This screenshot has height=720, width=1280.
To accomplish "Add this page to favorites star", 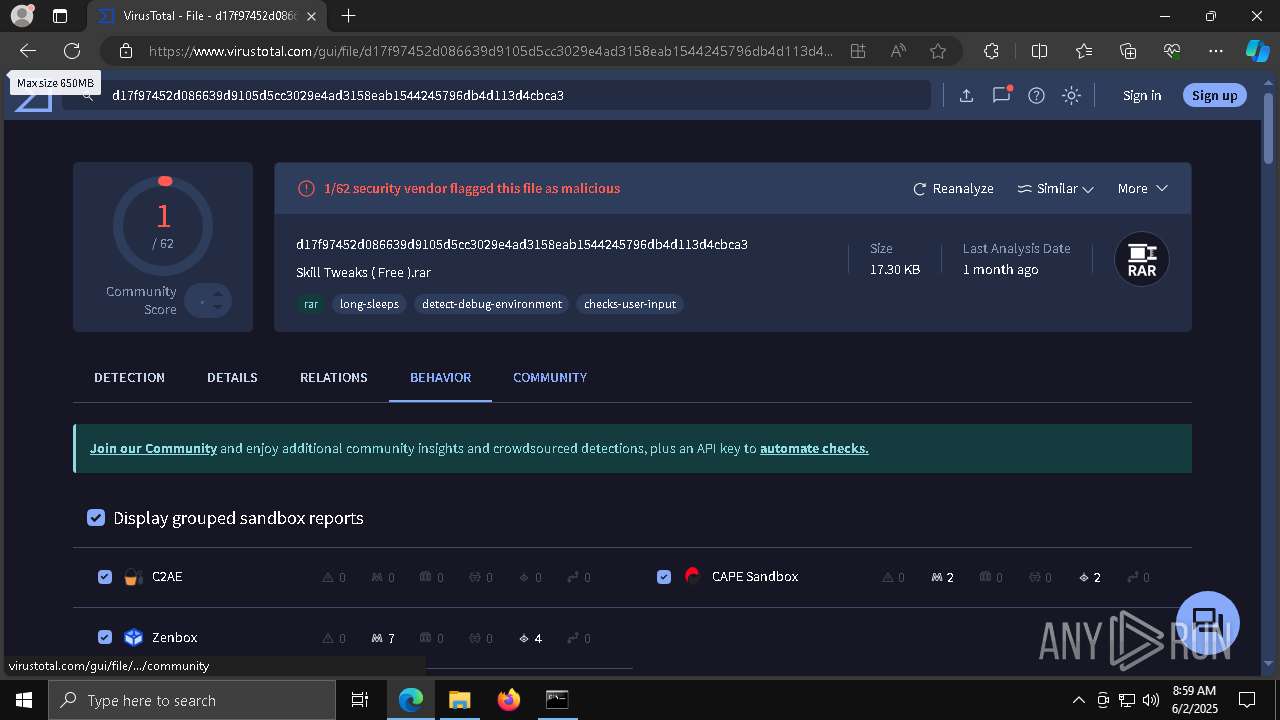I will point(938,51).
